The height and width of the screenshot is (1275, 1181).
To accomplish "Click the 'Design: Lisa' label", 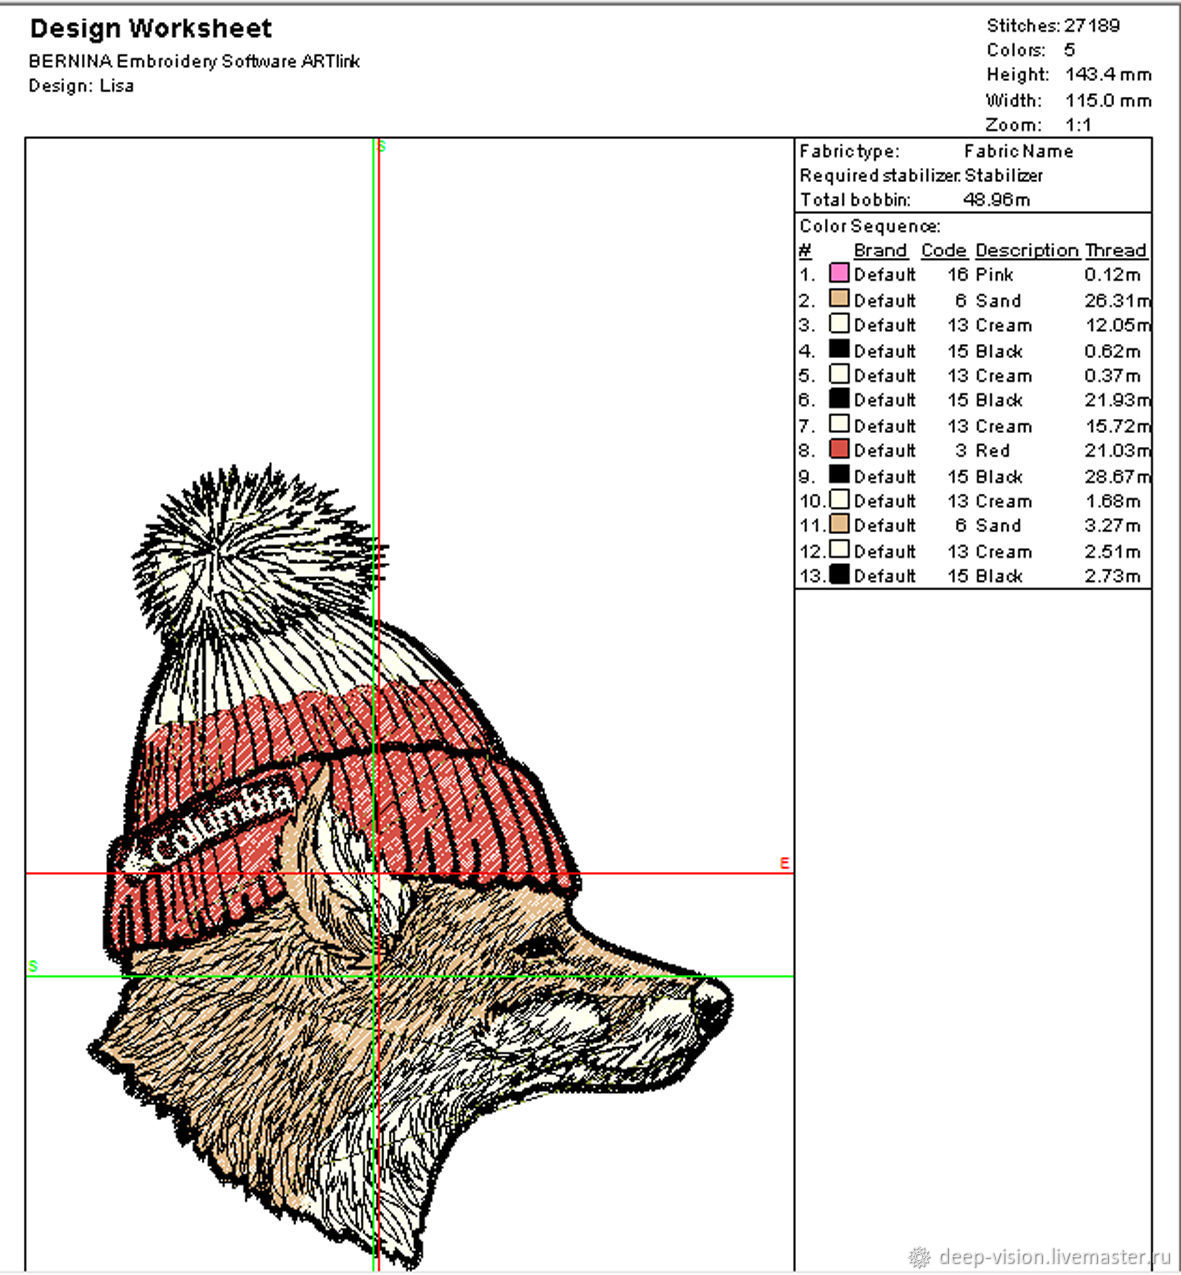I will 81,86.
